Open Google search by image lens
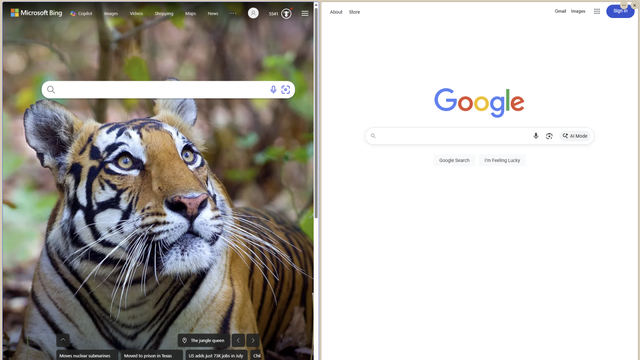 pyautogui.click(x=549, y=136)
